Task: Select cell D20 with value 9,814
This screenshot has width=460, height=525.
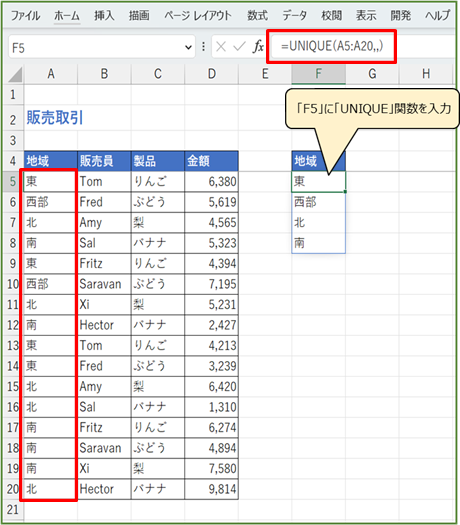Action: pos(211,489)
